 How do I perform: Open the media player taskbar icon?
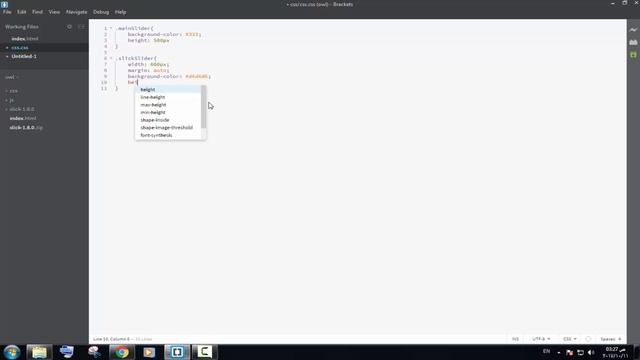149,352
